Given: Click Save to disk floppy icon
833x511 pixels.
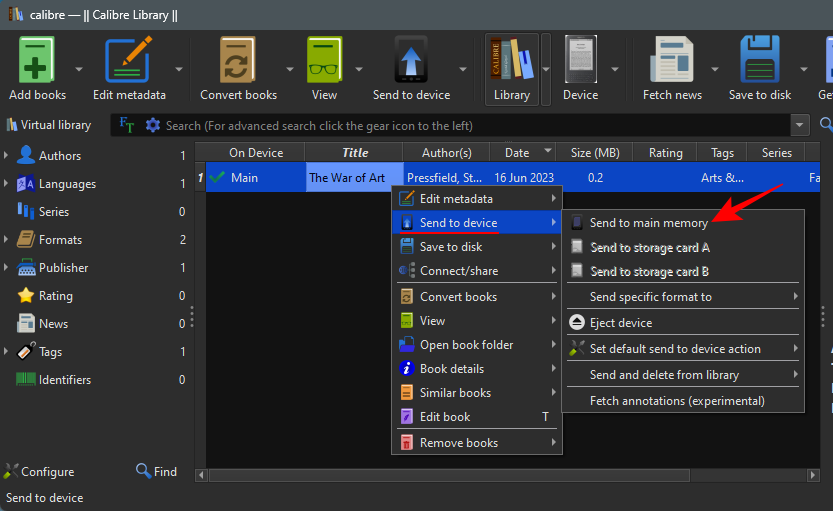Looking at the screenshot, I should coord(760,62).
